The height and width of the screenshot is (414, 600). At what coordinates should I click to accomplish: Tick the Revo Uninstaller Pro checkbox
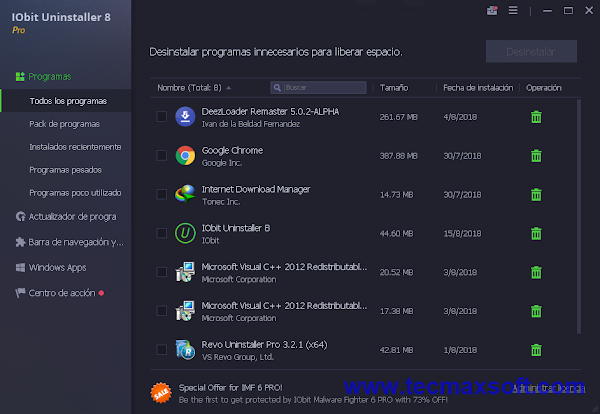pos(162,349)
